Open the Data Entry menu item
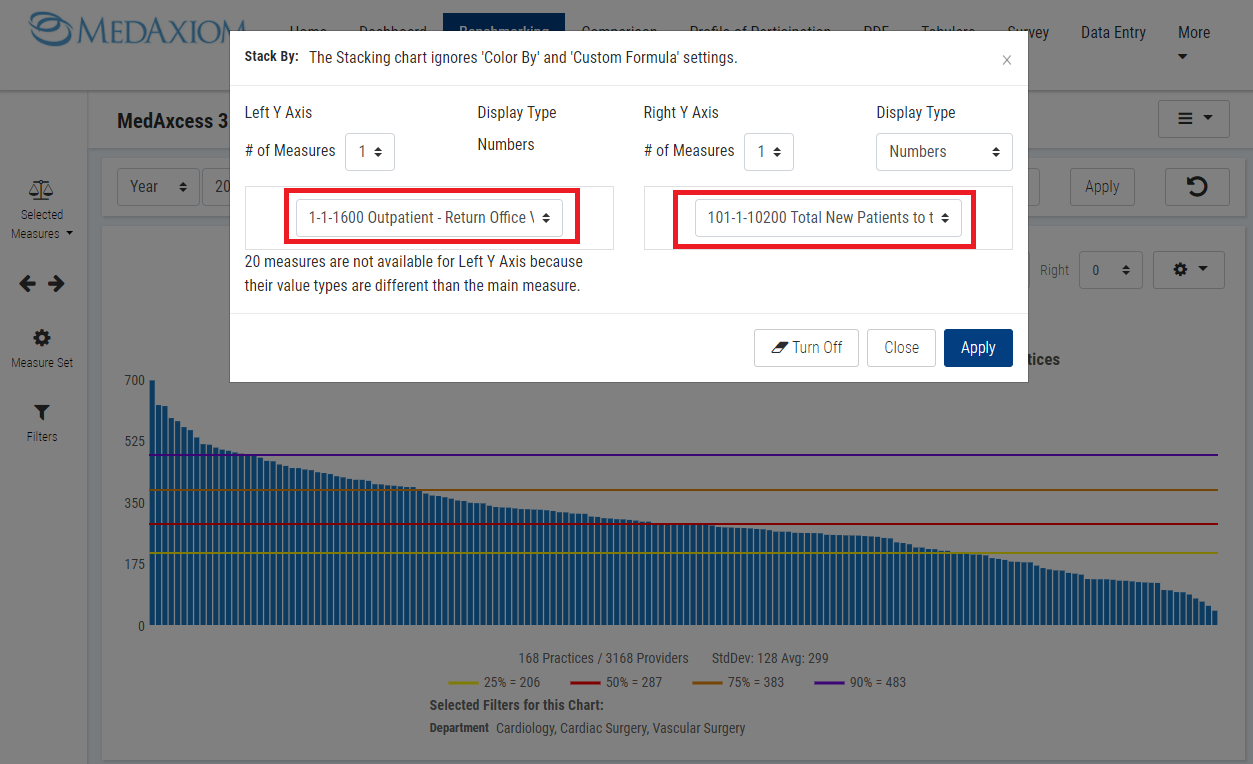 pos(1113,33)
